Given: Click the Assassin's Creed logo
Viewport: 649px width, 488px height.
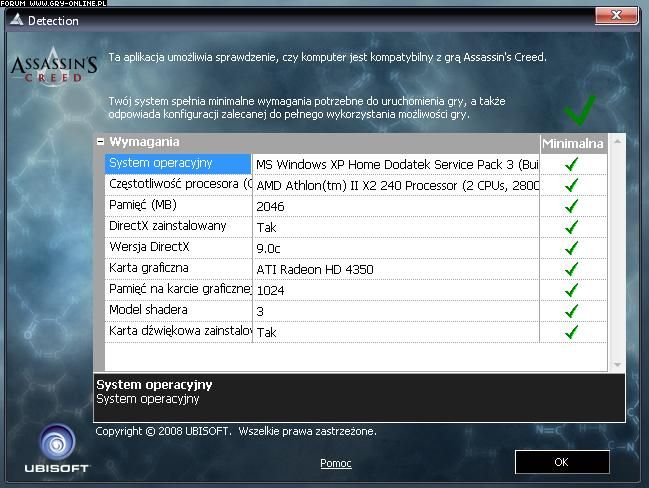Looking at the screenshot, I should (x=54, y=67).
